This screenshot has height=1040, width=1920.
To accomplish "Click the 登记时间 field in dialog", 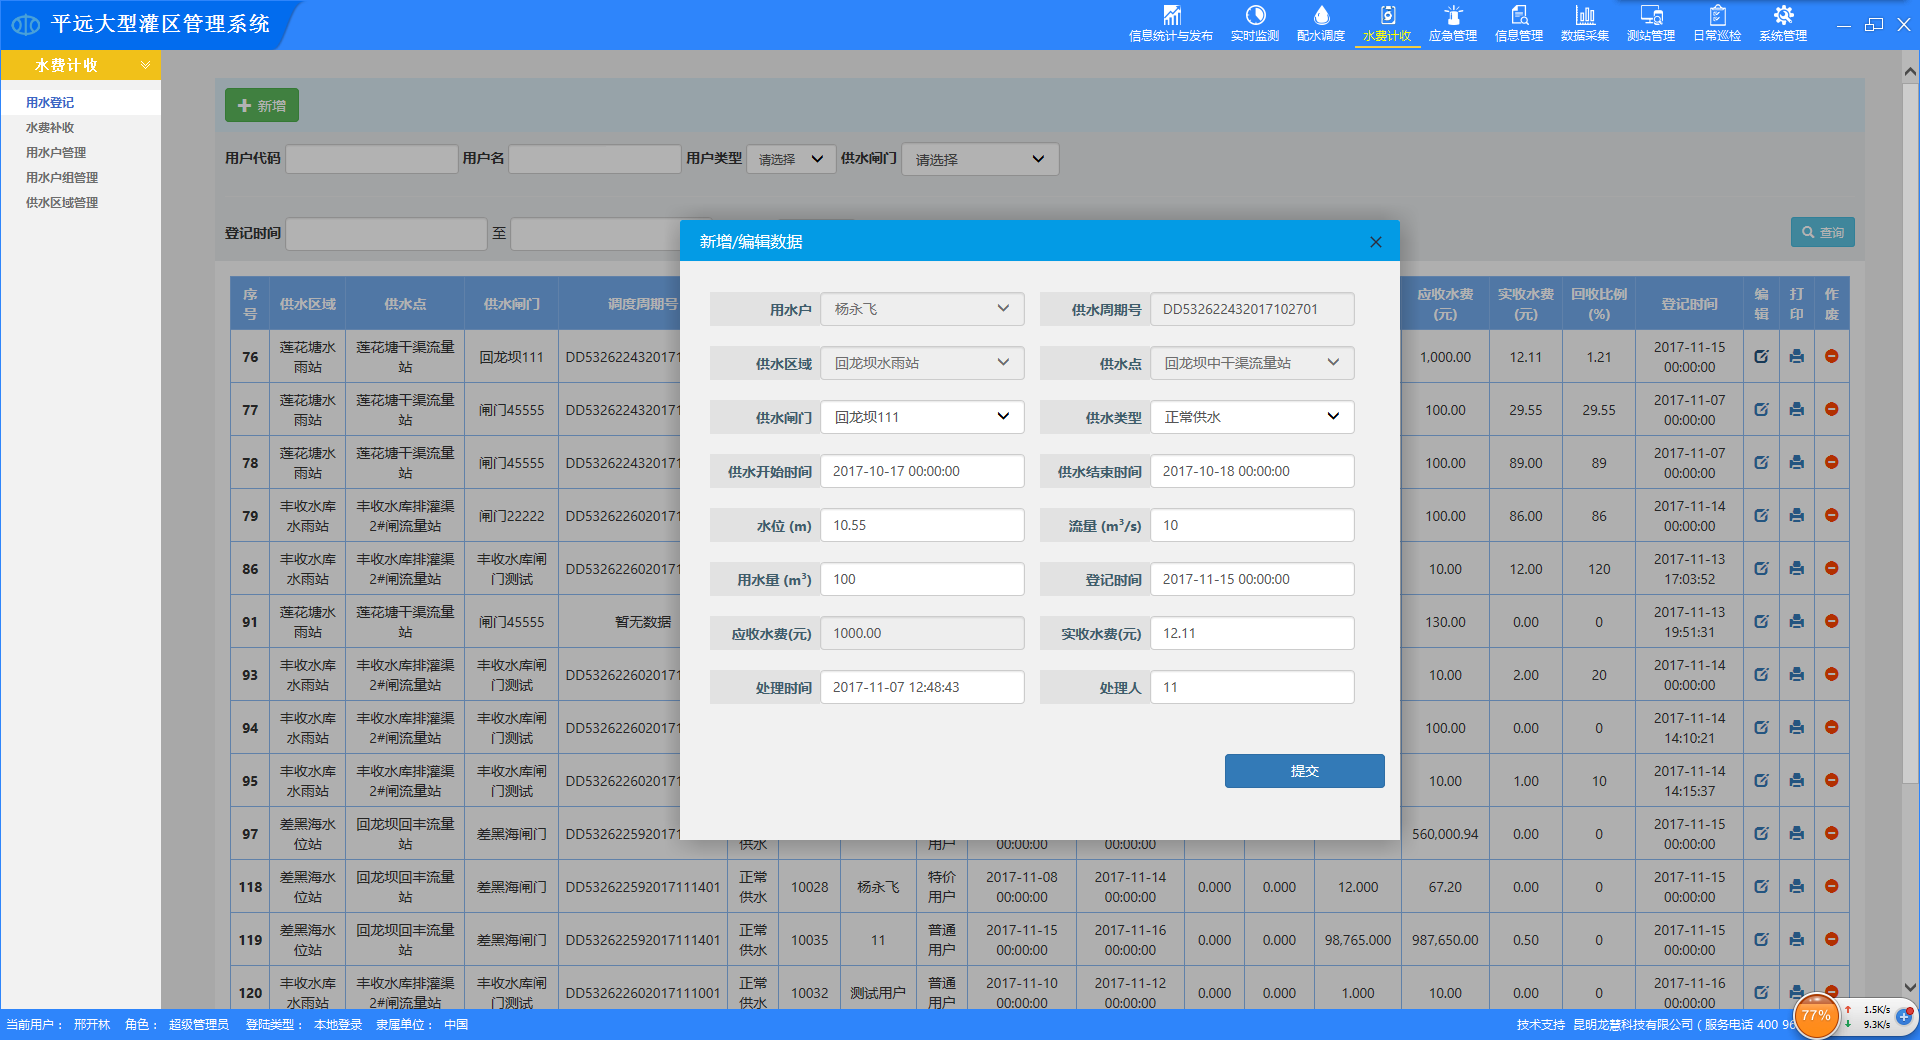I will coord(1252,579).
